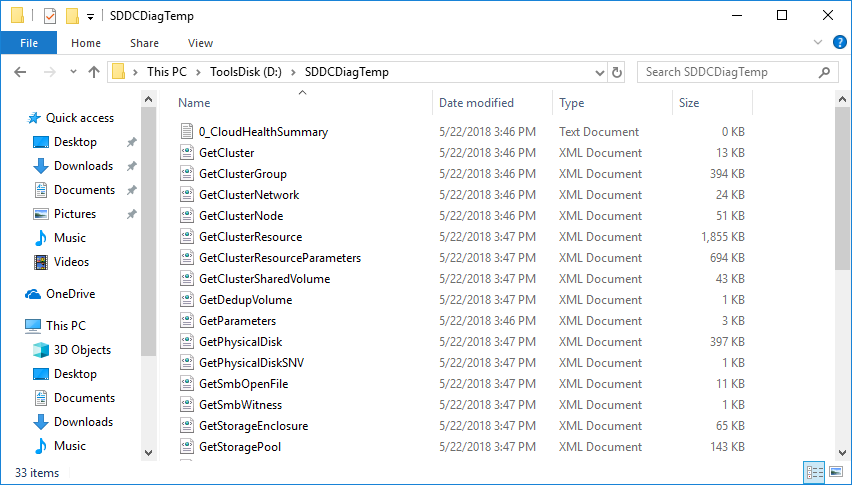The width and height of the screenshot is (852, 485).
Task: Click the Refresh icon beside address bar
Action: pyautogui.click(x=617, y=72)
